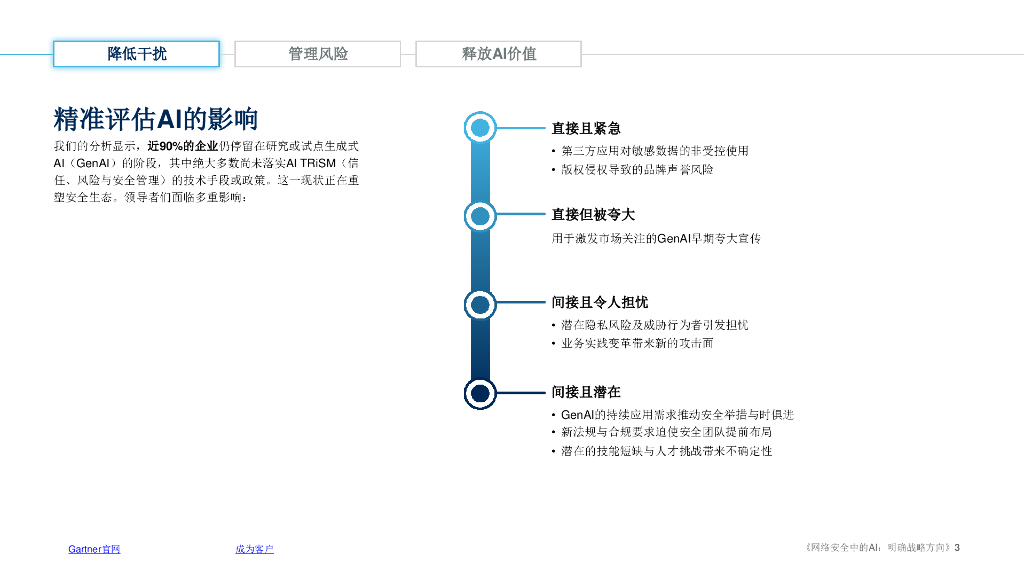The width and height of the screenshot is (1024, 577).
Task: Select the heading 精准评估AI的影响
Action: (155, 119)
